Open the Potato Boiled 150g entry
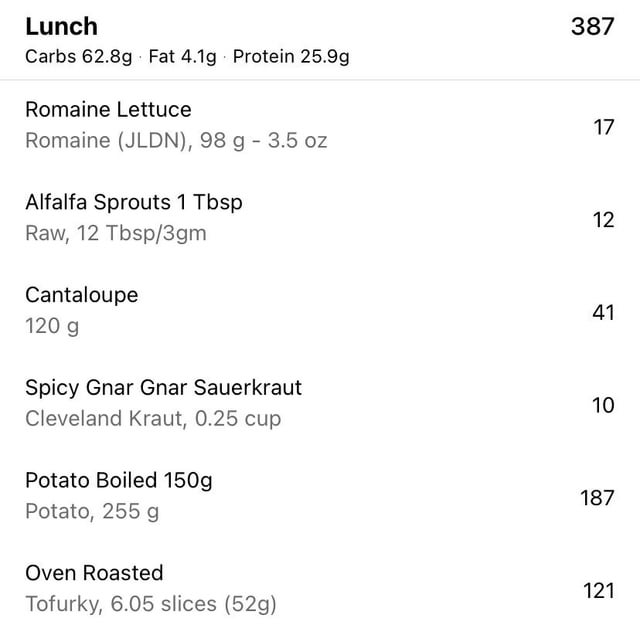Image resolution: width=640 pixels, height=642 pixels. [x=118, y=480]
